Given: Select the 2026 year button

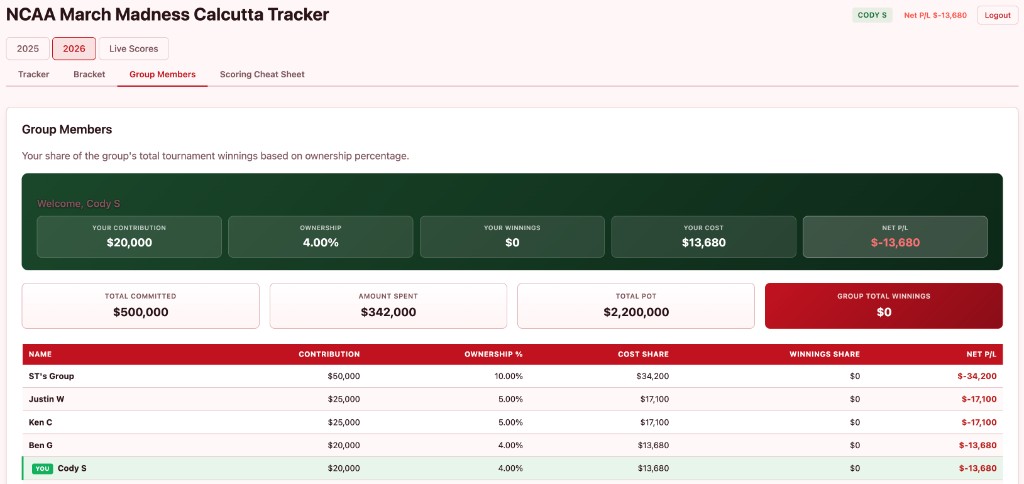Looking at the screenshot, I should point(74,48).
